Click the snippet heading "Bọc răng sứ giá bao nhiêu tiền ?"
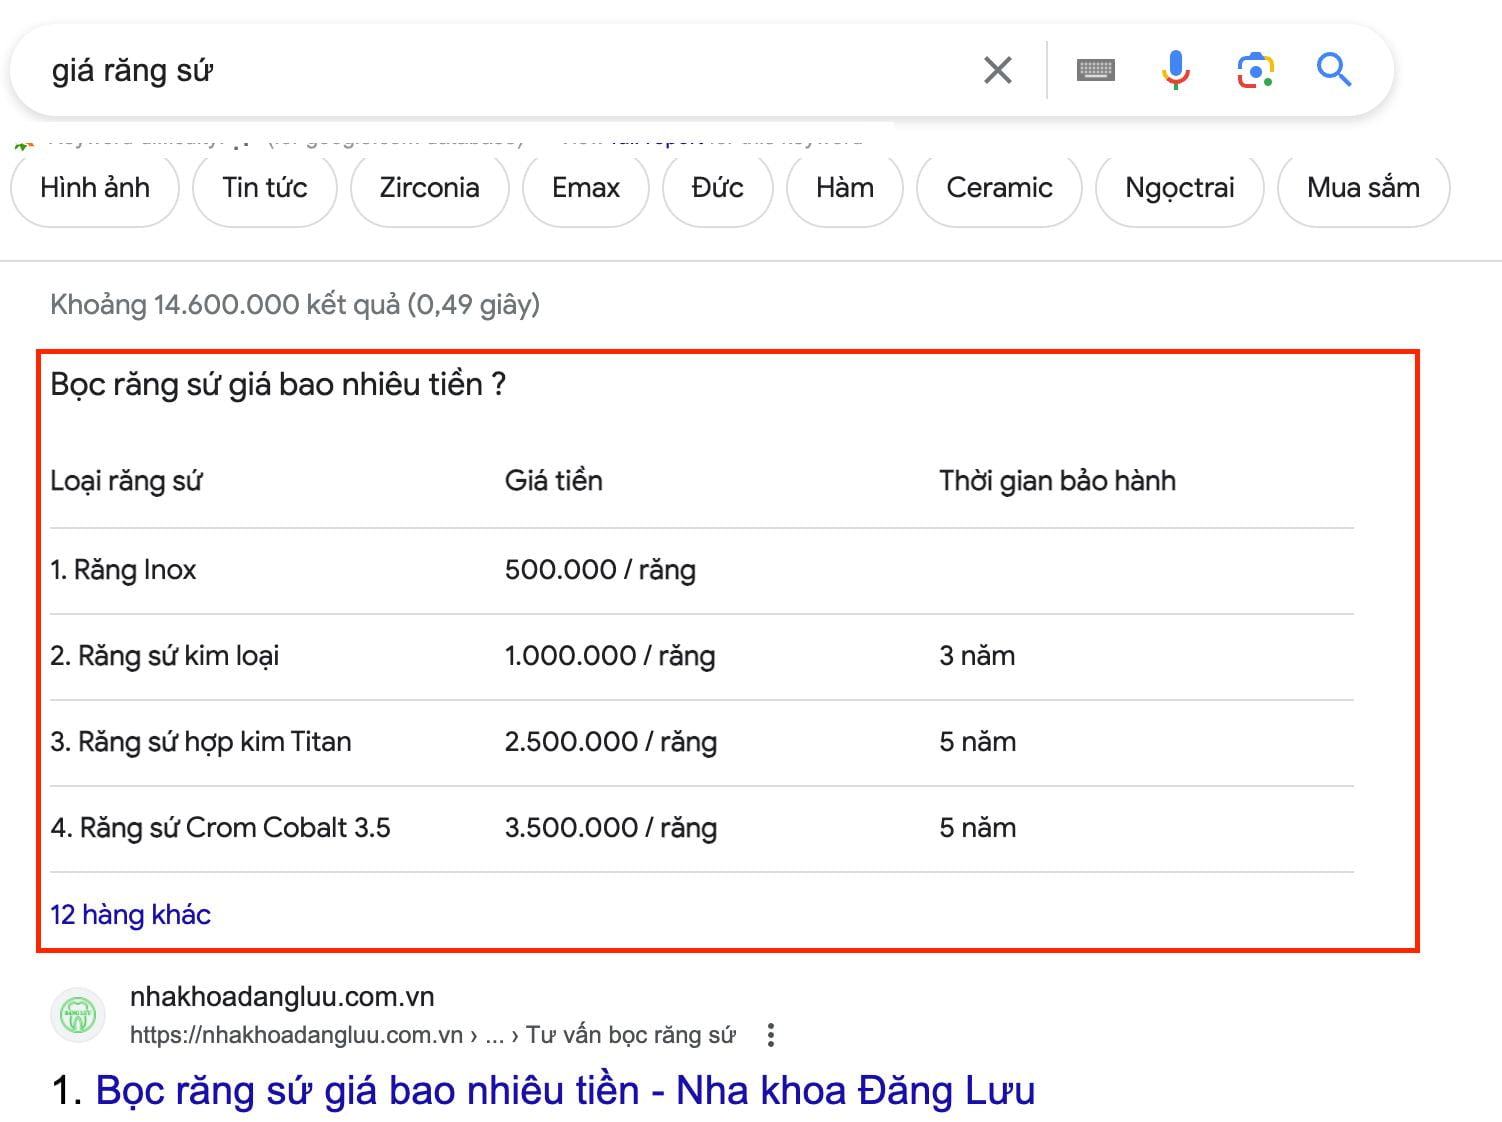Viewport: 1502px width, 1122px height. (278, 385)
